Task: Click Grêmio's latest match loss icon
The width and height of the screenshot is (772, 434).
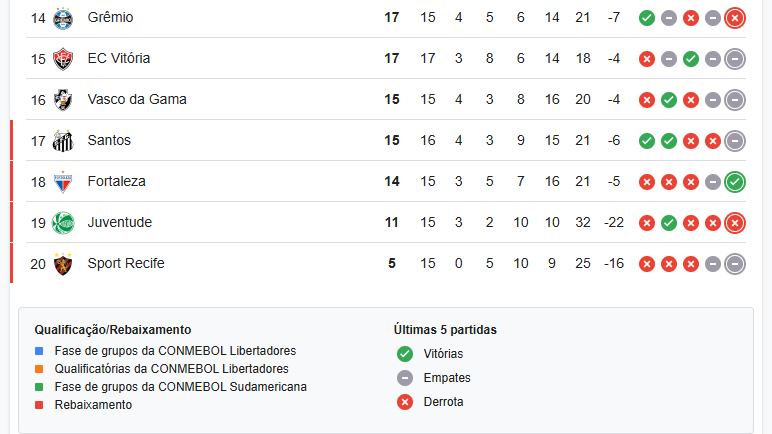Action: pos(735,18)
